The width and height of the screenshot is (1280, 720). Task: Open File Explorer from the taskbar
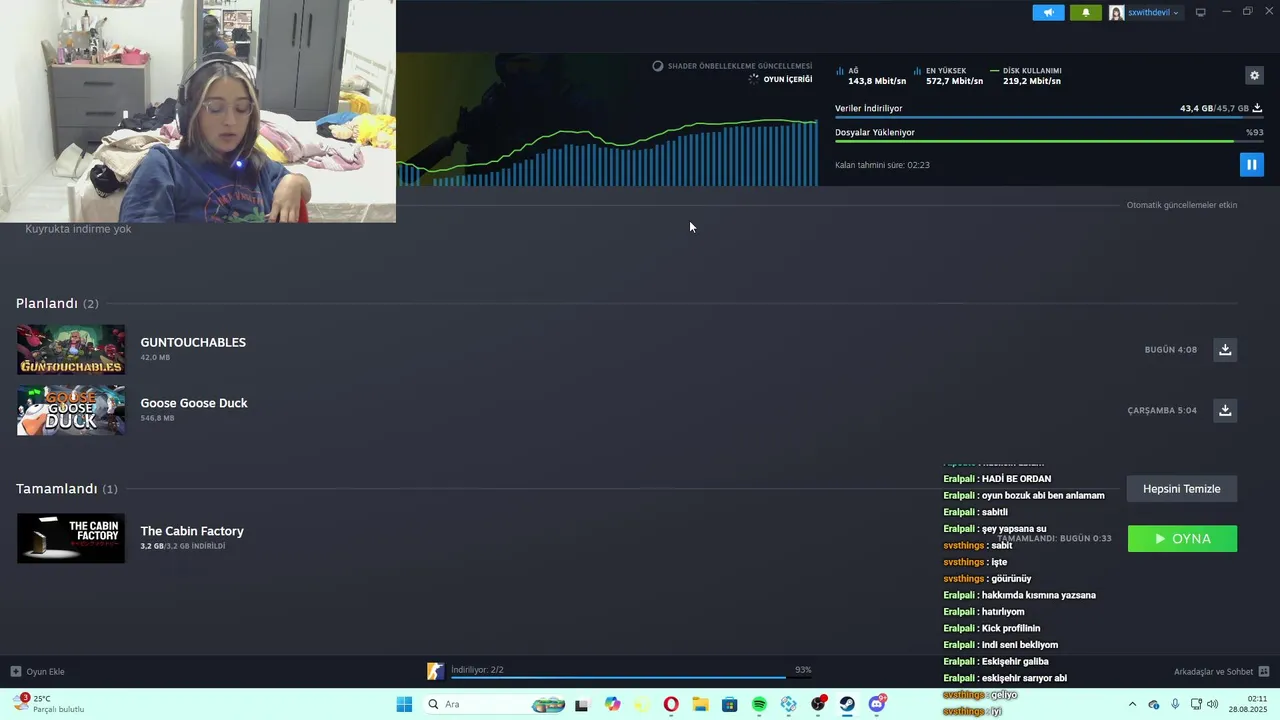pyautogui.click(x=700, y=704)
